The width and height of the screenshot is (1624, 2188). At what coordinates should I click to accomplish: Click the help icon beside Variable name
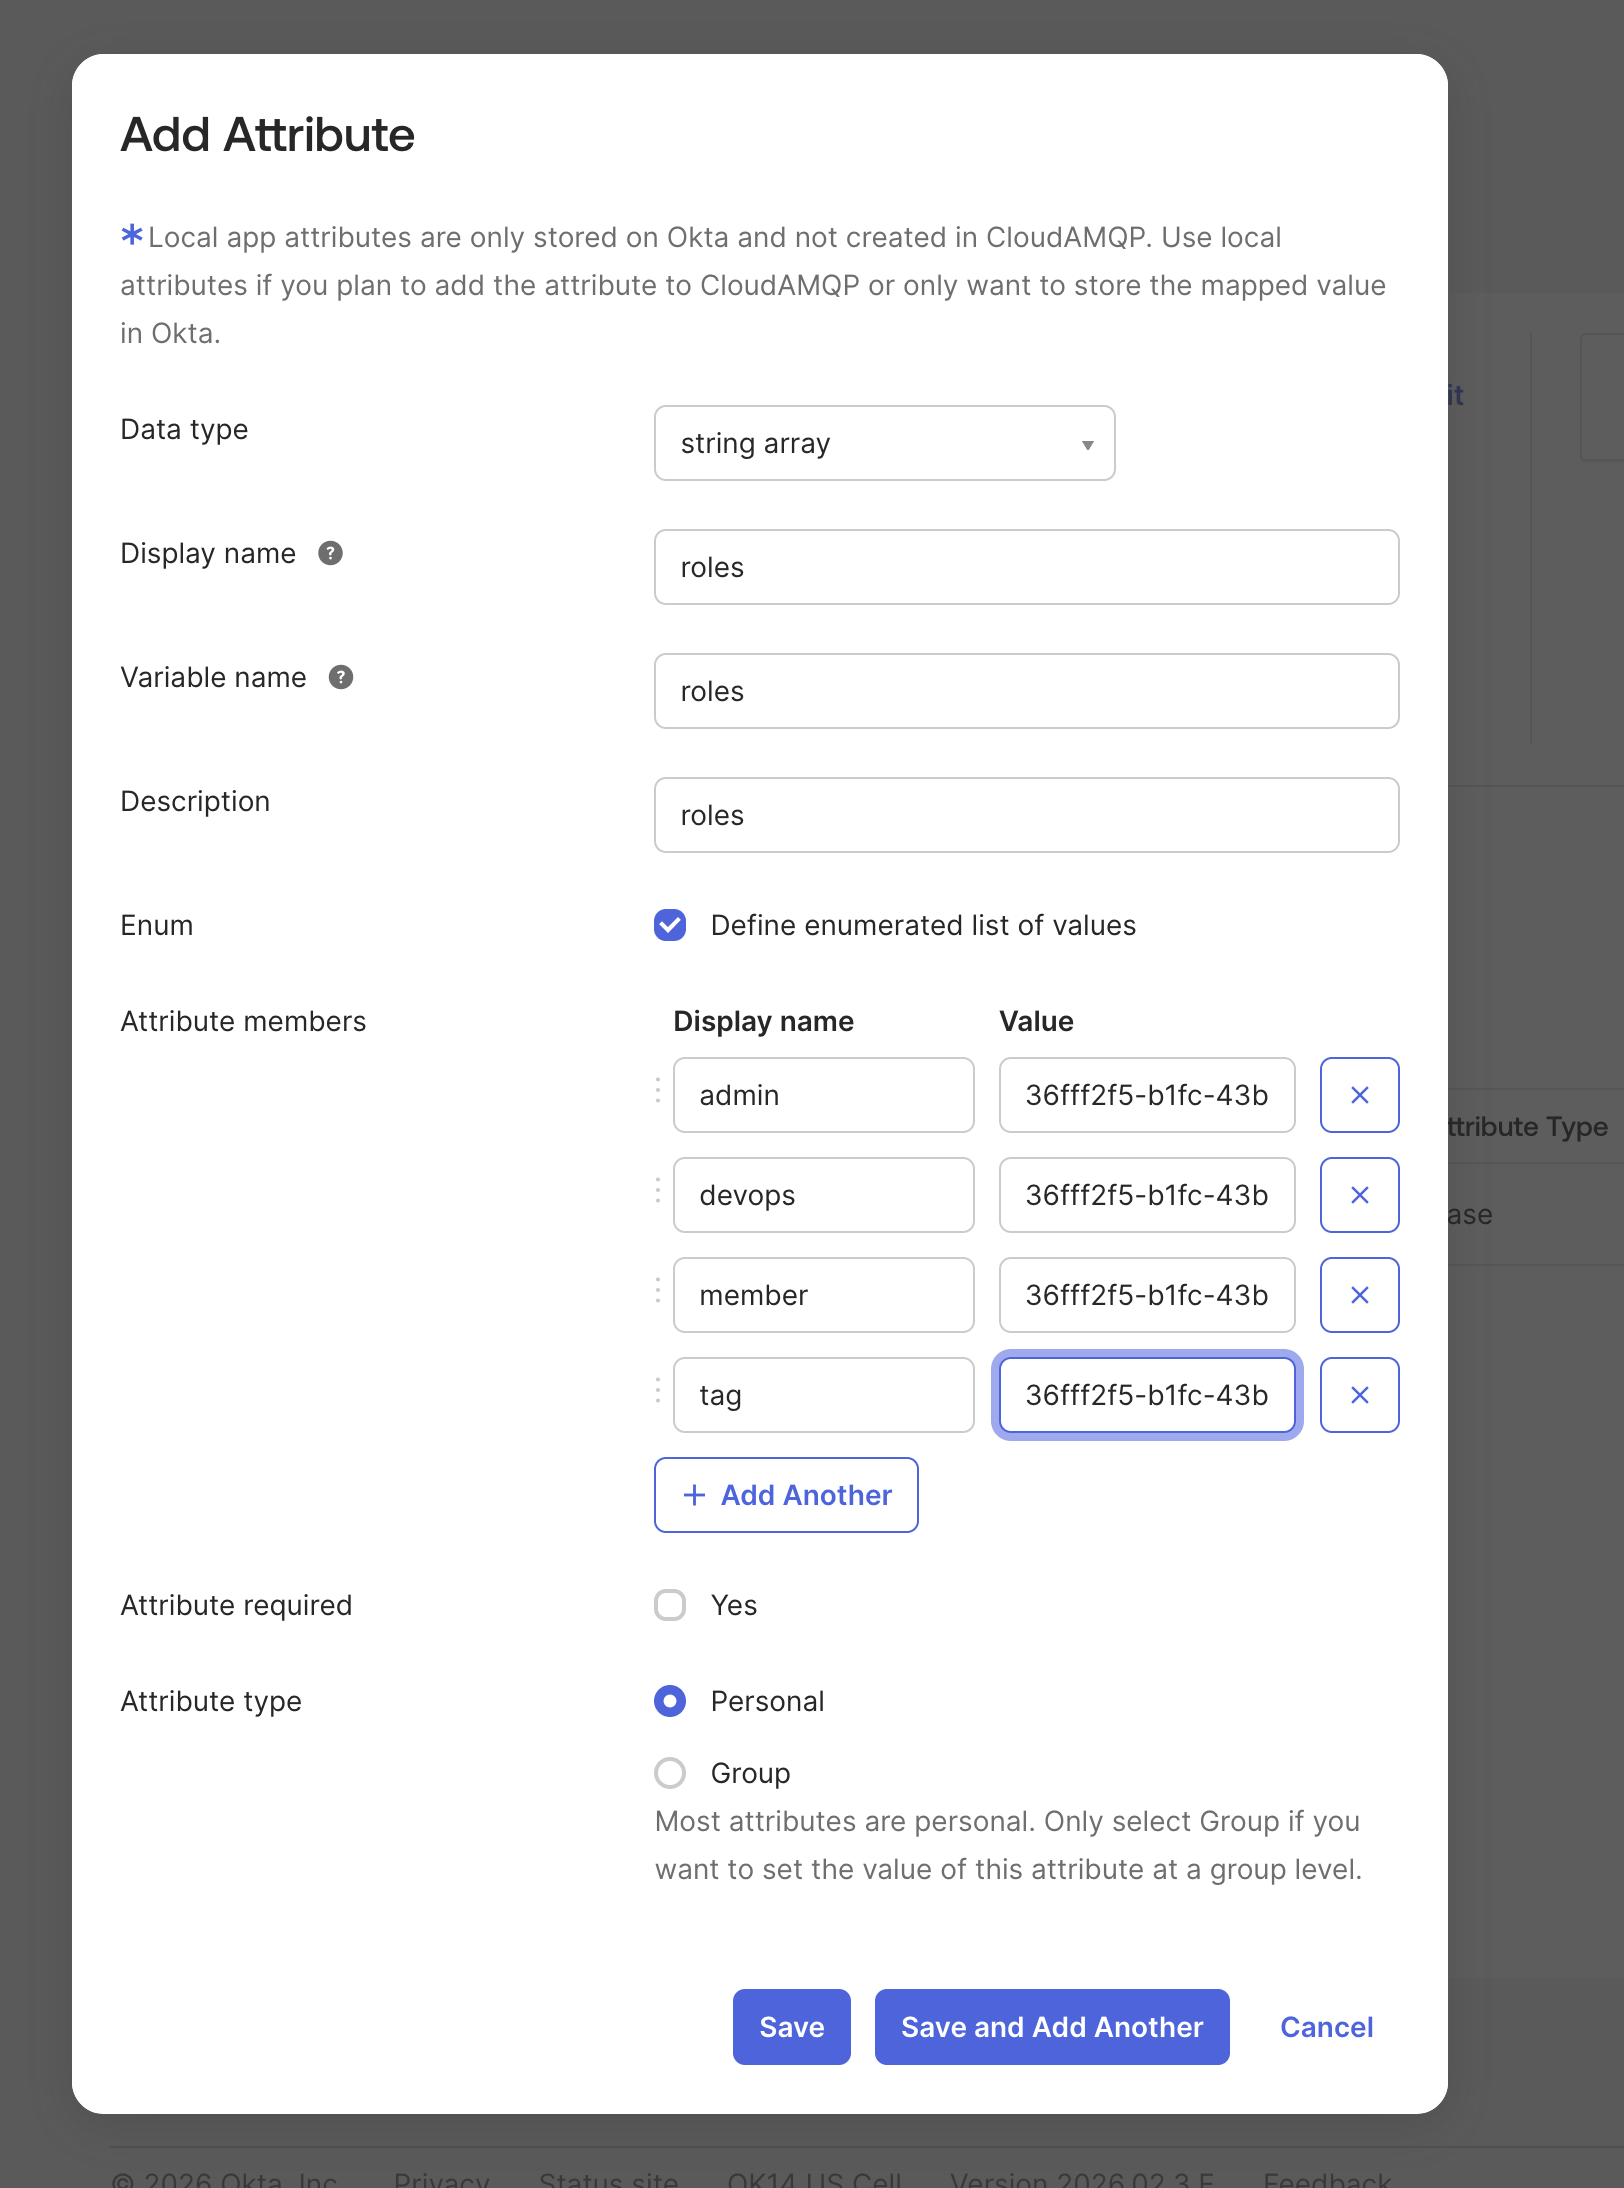click(341, 677)
